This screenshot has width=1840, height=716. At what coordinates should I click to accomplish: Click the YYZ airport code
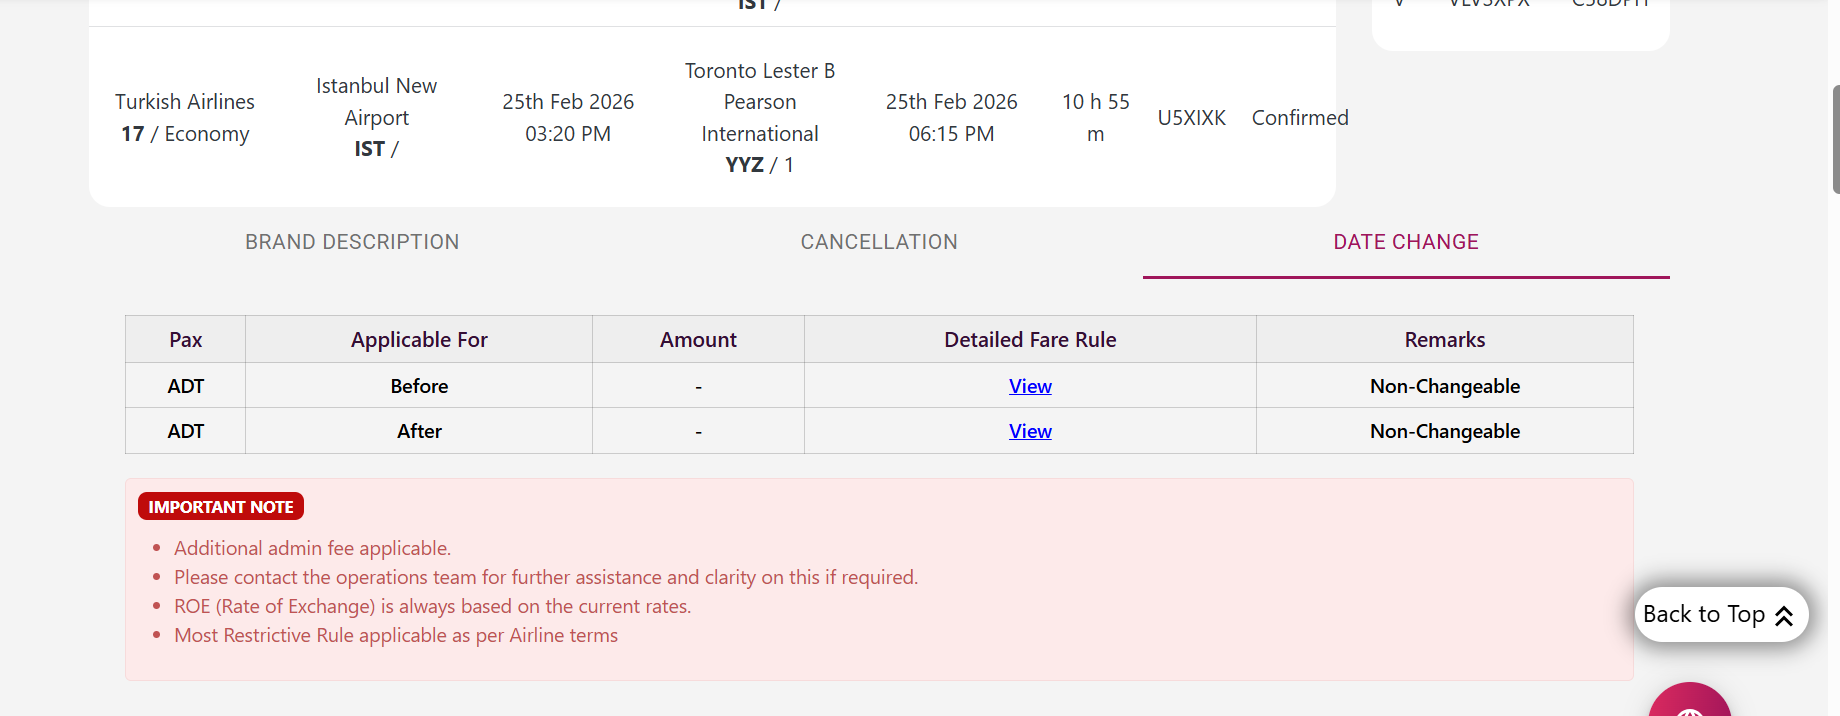tap(745, 165)
